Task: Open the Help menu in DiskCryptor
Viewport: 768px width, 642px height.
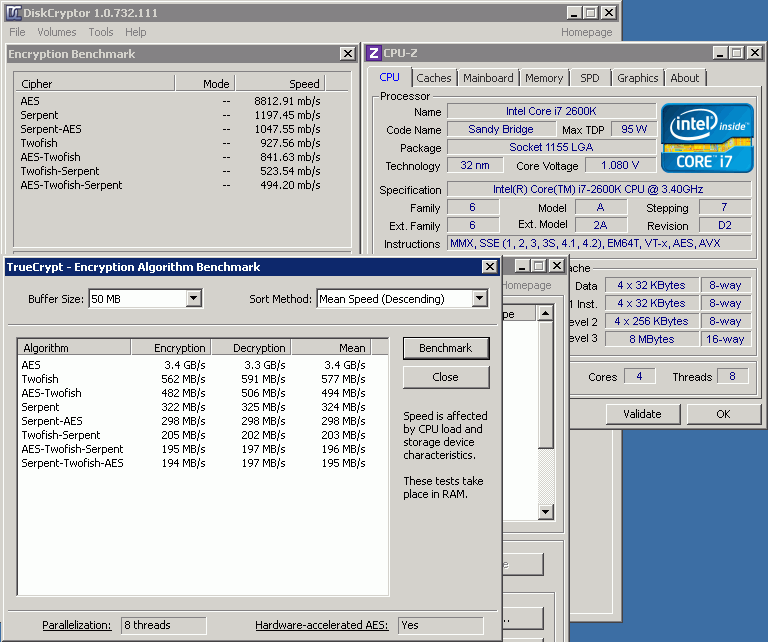Action: click(136, 32)
